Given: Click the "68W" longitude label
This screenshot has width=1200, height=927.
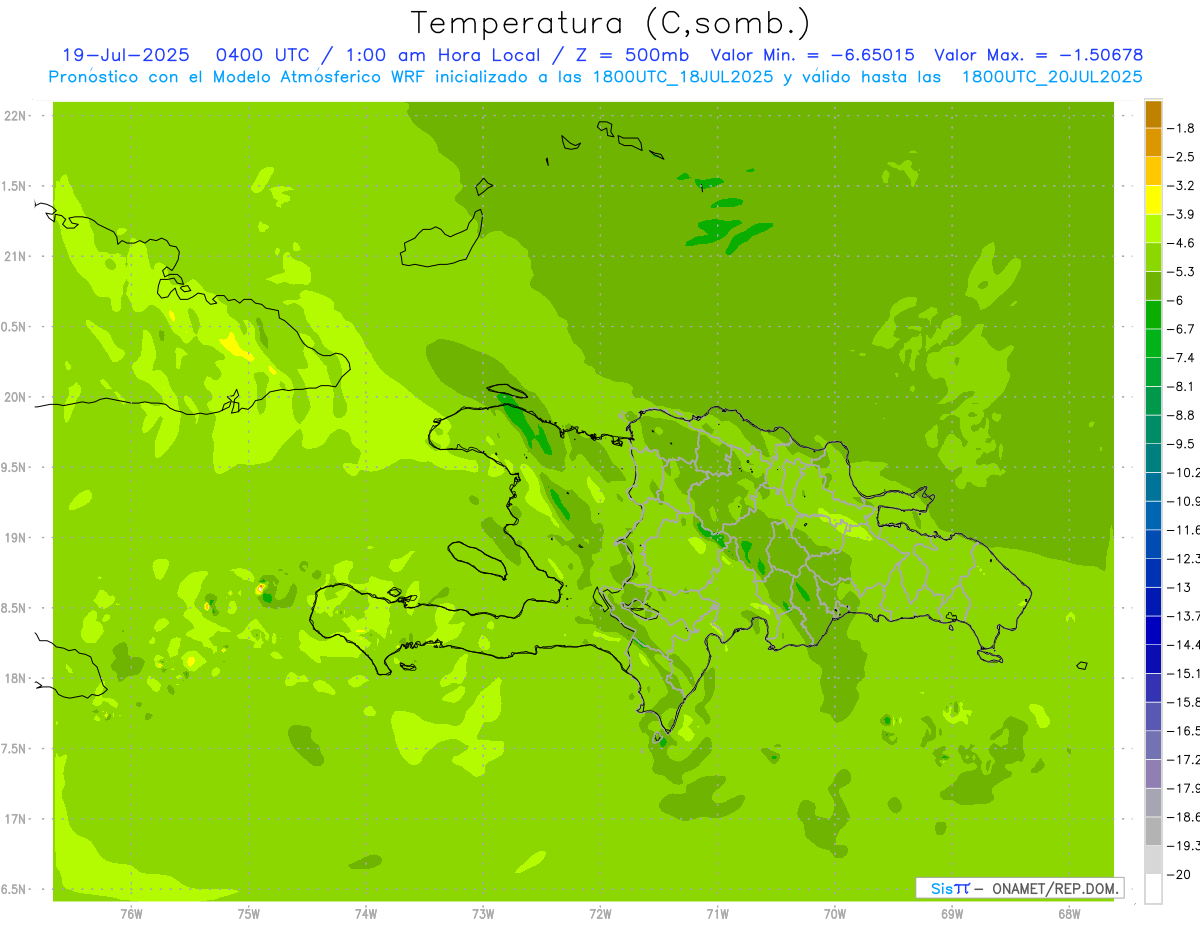Looking at the screenshot, I should (1069, 914).
